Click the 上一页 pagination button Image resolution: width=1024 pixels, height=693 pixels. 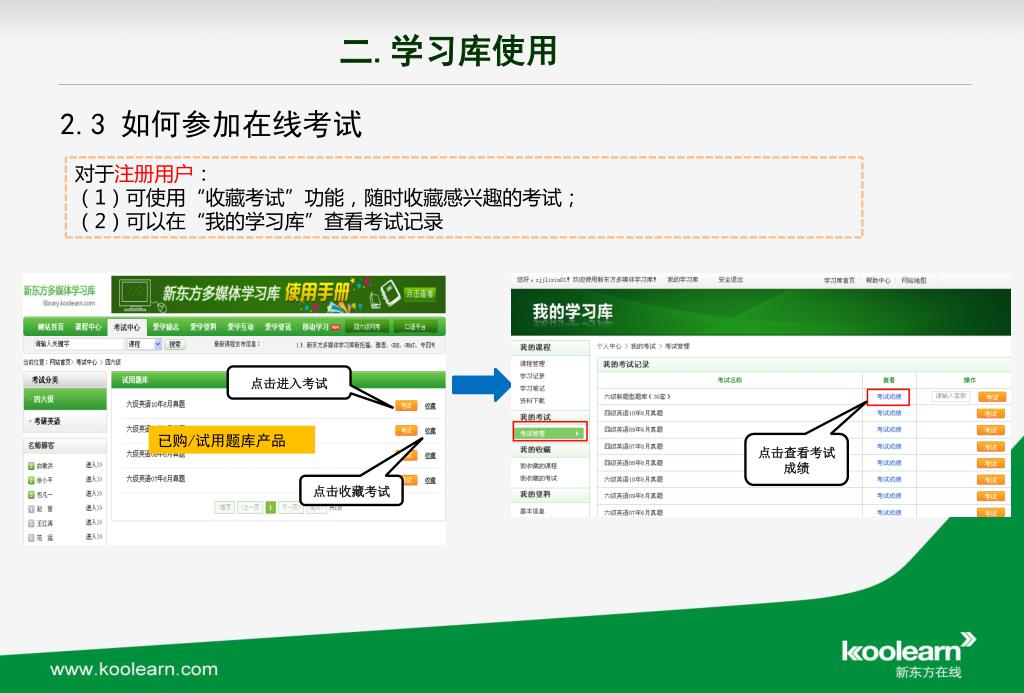[250, 508]
